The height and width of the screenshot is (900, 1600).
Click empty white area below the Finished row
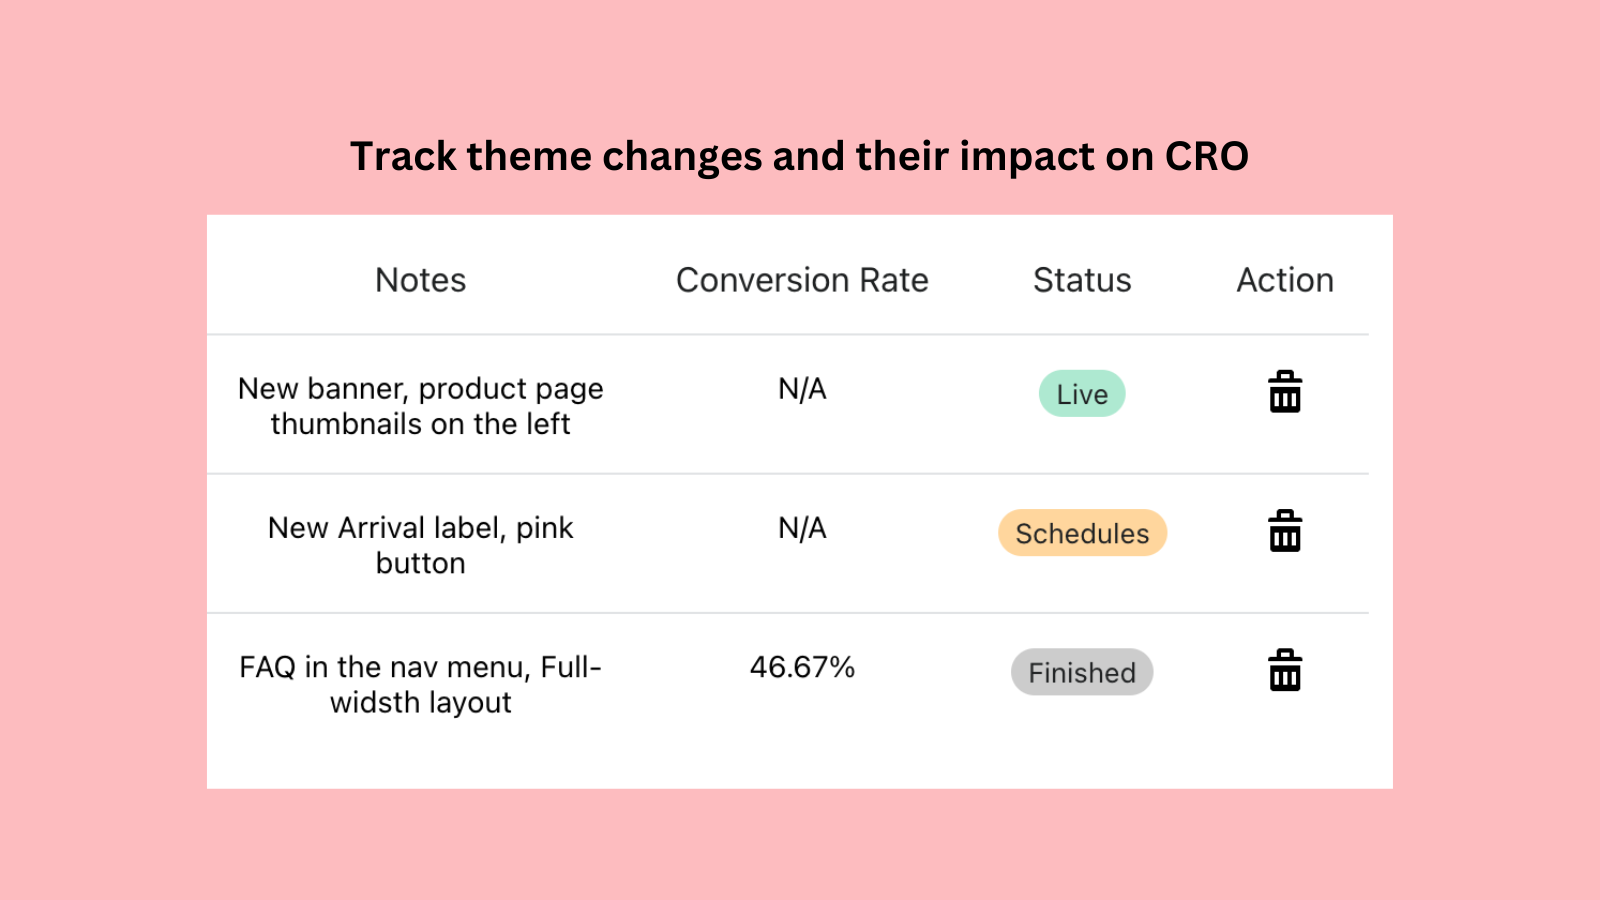point(800,755)
